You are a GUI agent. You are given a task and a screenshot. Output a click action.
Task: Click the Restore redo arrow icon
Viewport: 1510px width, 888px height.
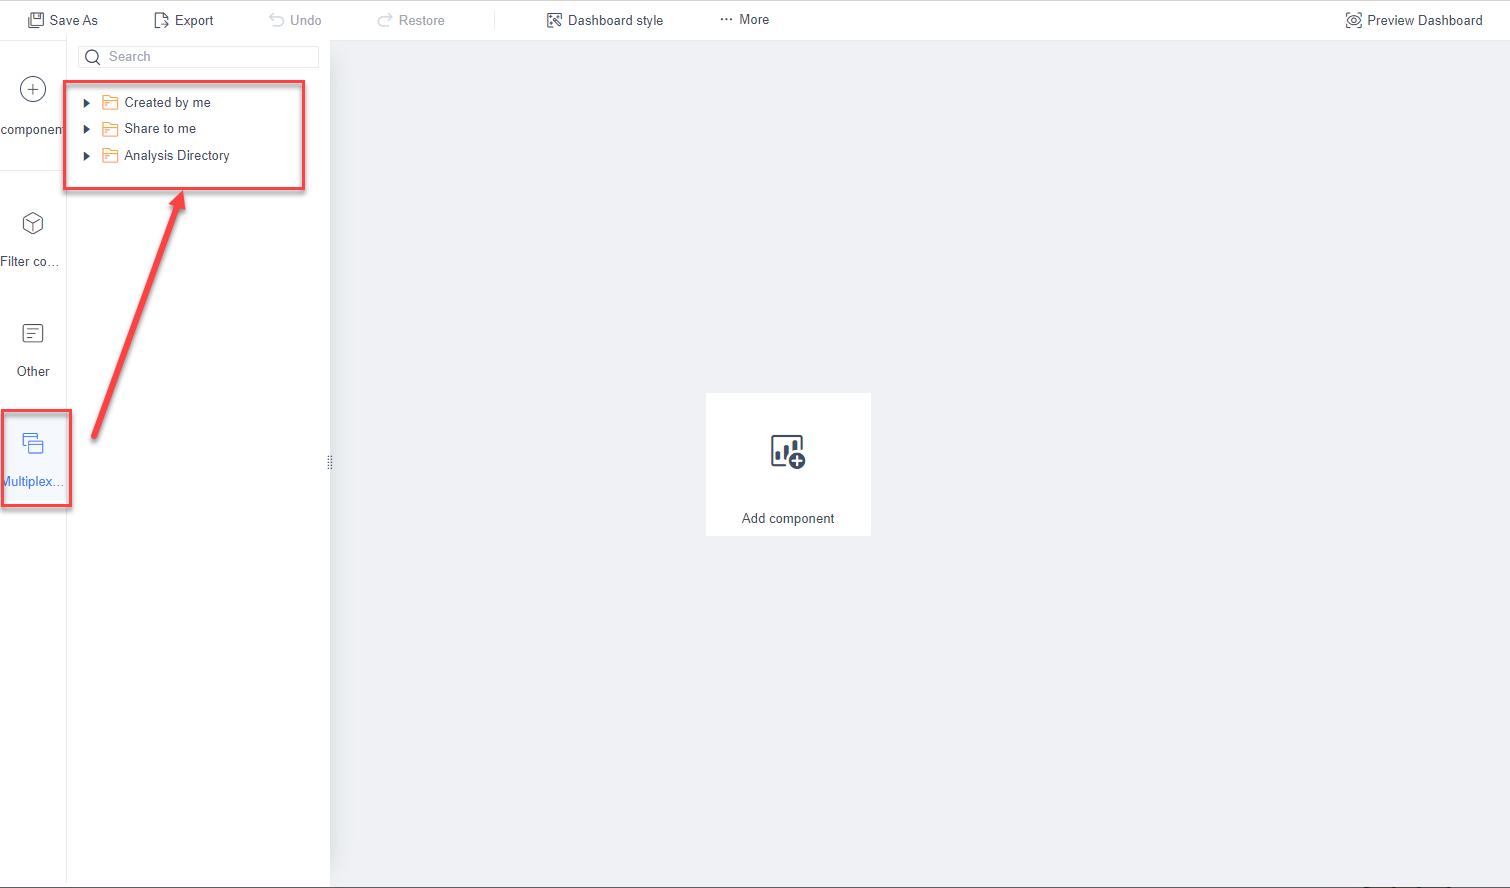385,20
